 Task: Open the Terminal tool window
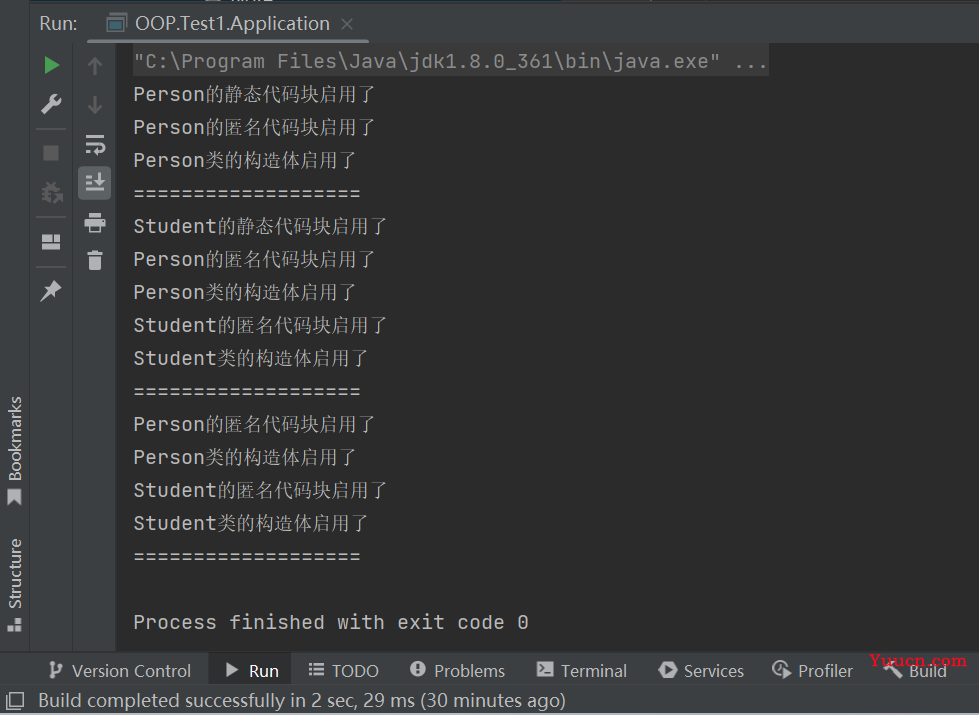(581, 671)
